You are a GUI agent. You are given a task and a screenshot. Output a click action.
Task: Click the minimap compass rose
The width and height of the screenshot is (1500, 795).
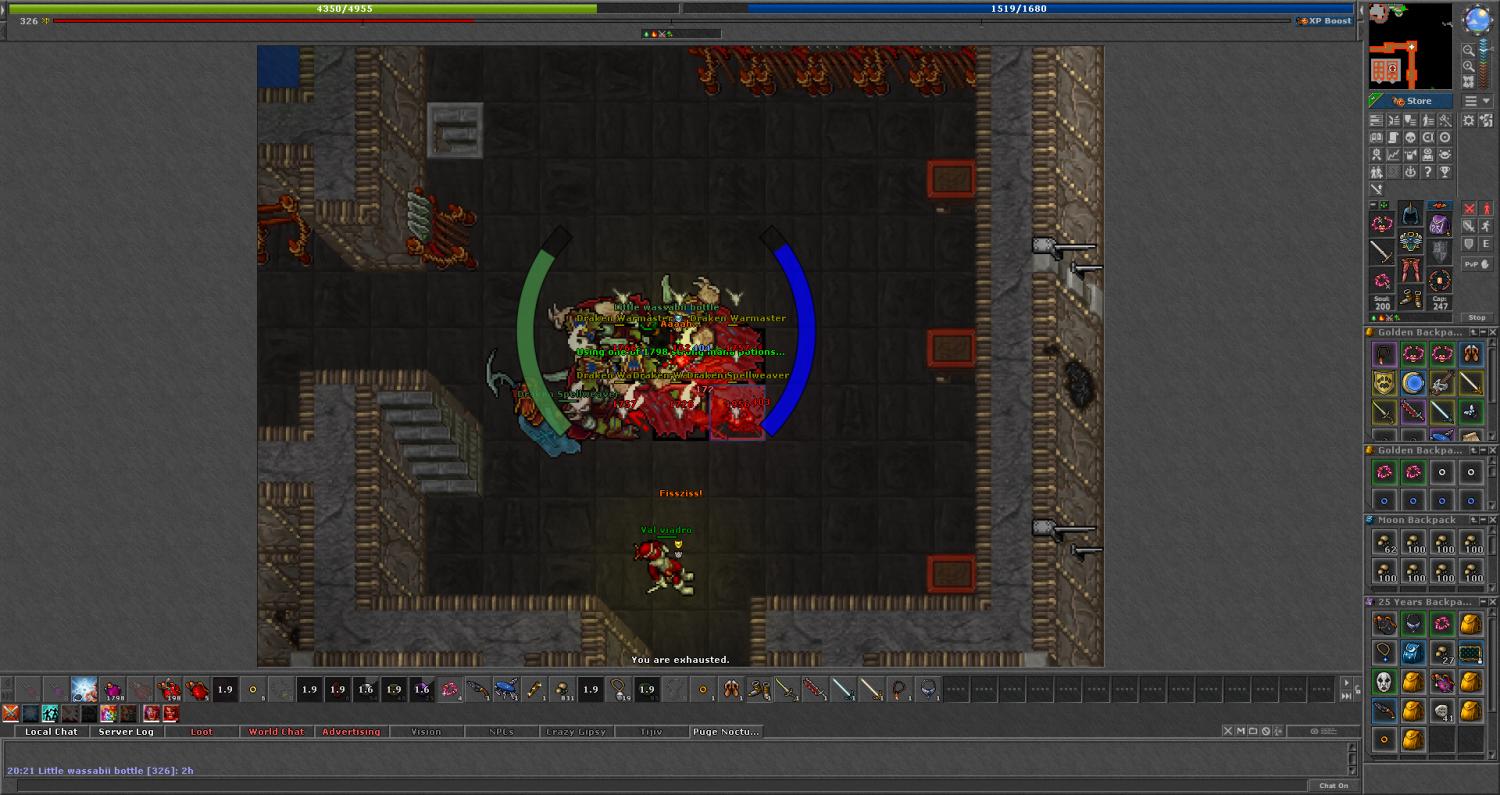point(1478,19)
